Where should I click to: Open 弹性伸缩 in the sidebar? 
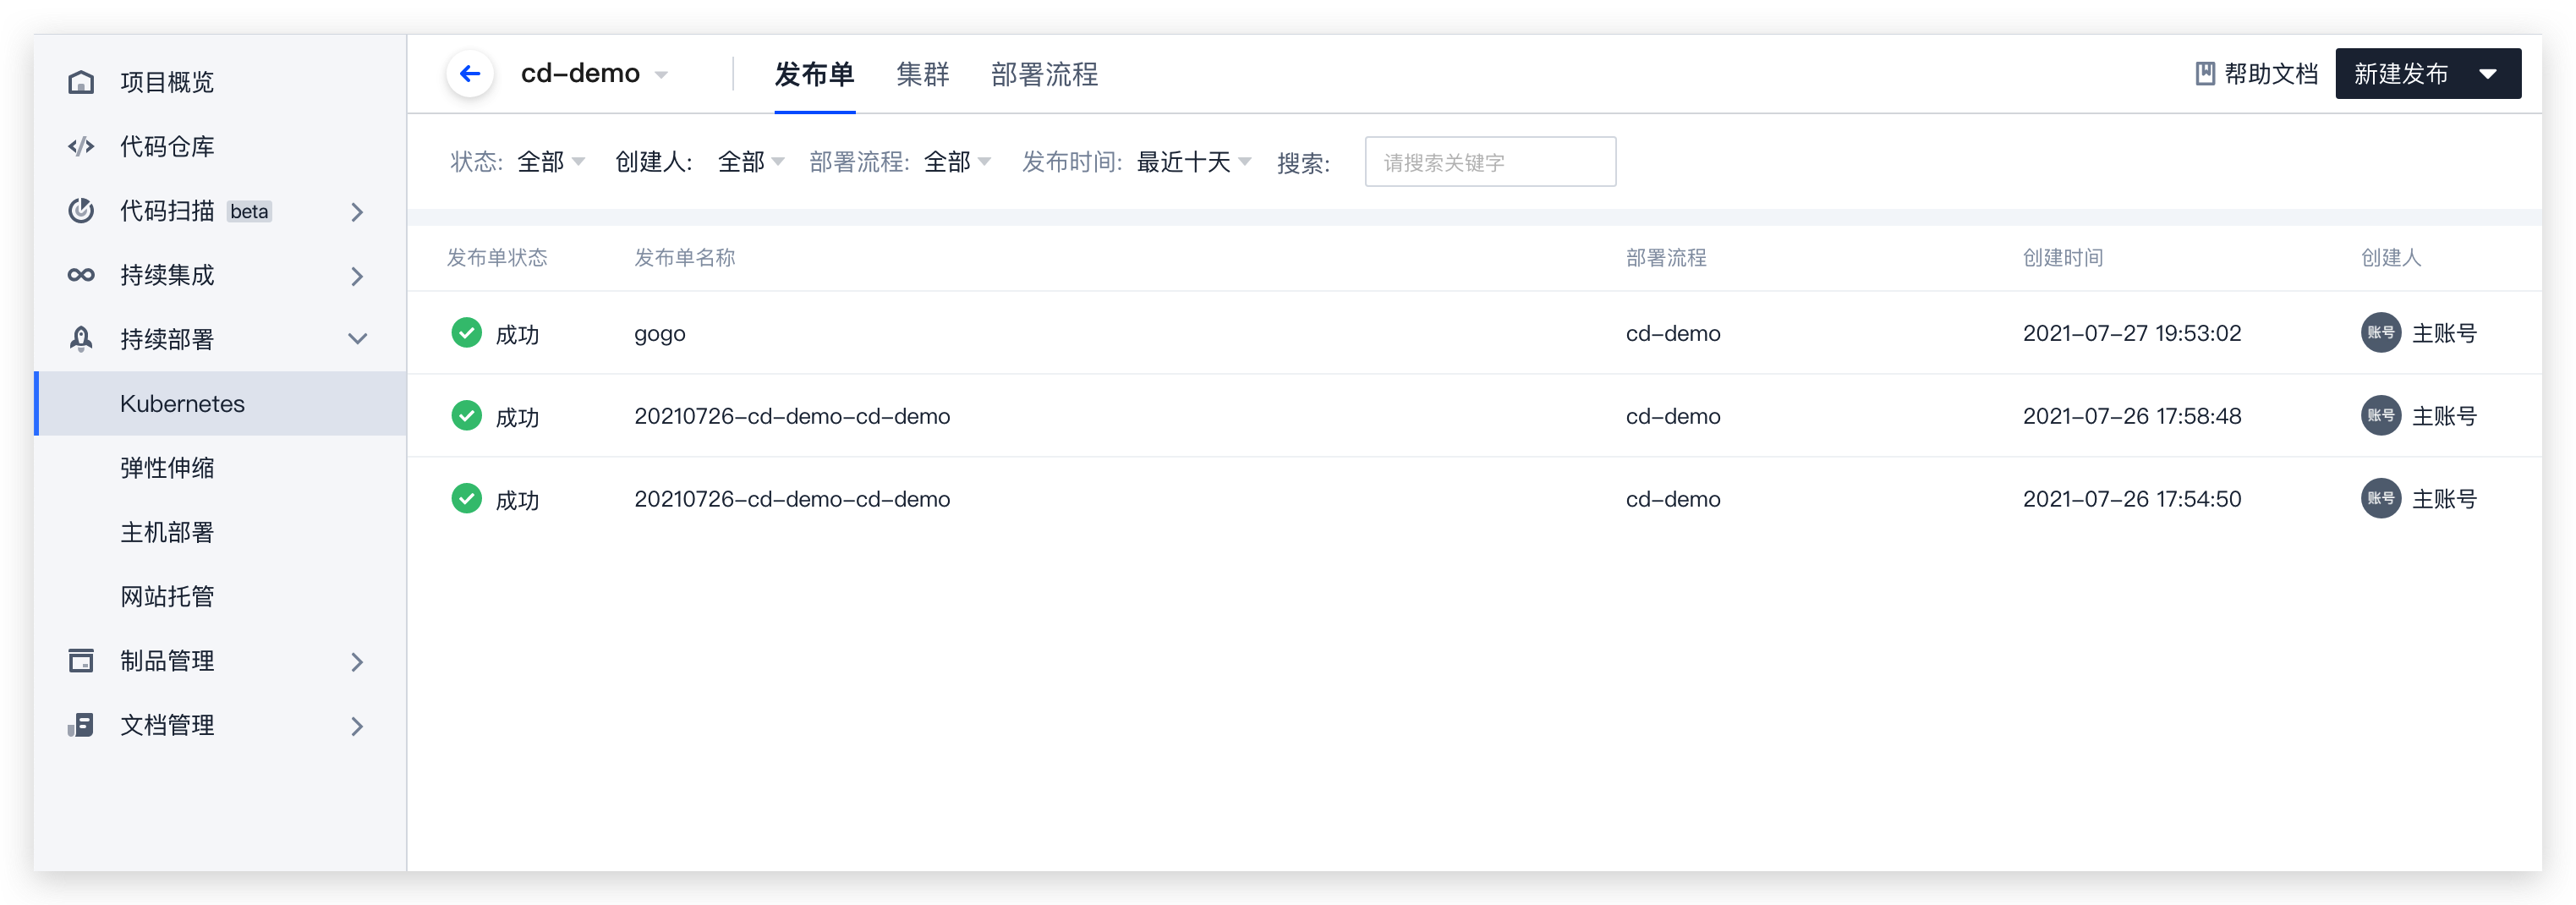click(167, 468)
